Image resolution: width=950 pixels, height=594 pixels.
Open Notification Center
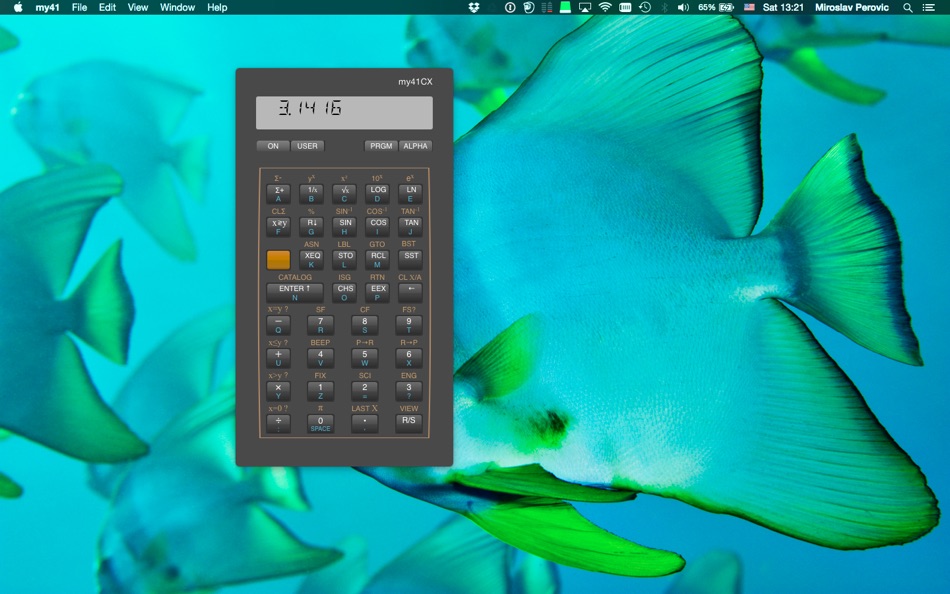pos(928,7)
